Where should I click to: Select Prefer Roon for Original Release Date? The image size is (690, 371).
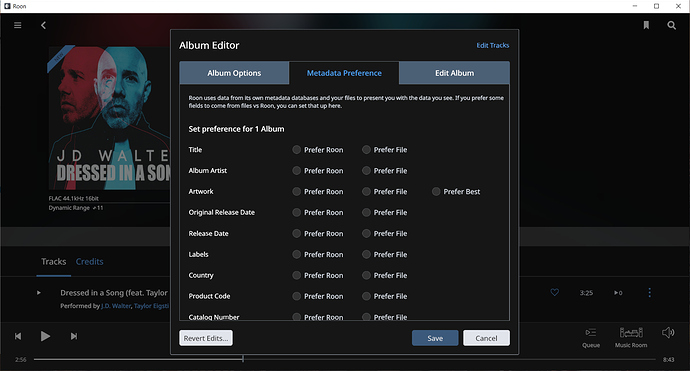tap(297, 212)
